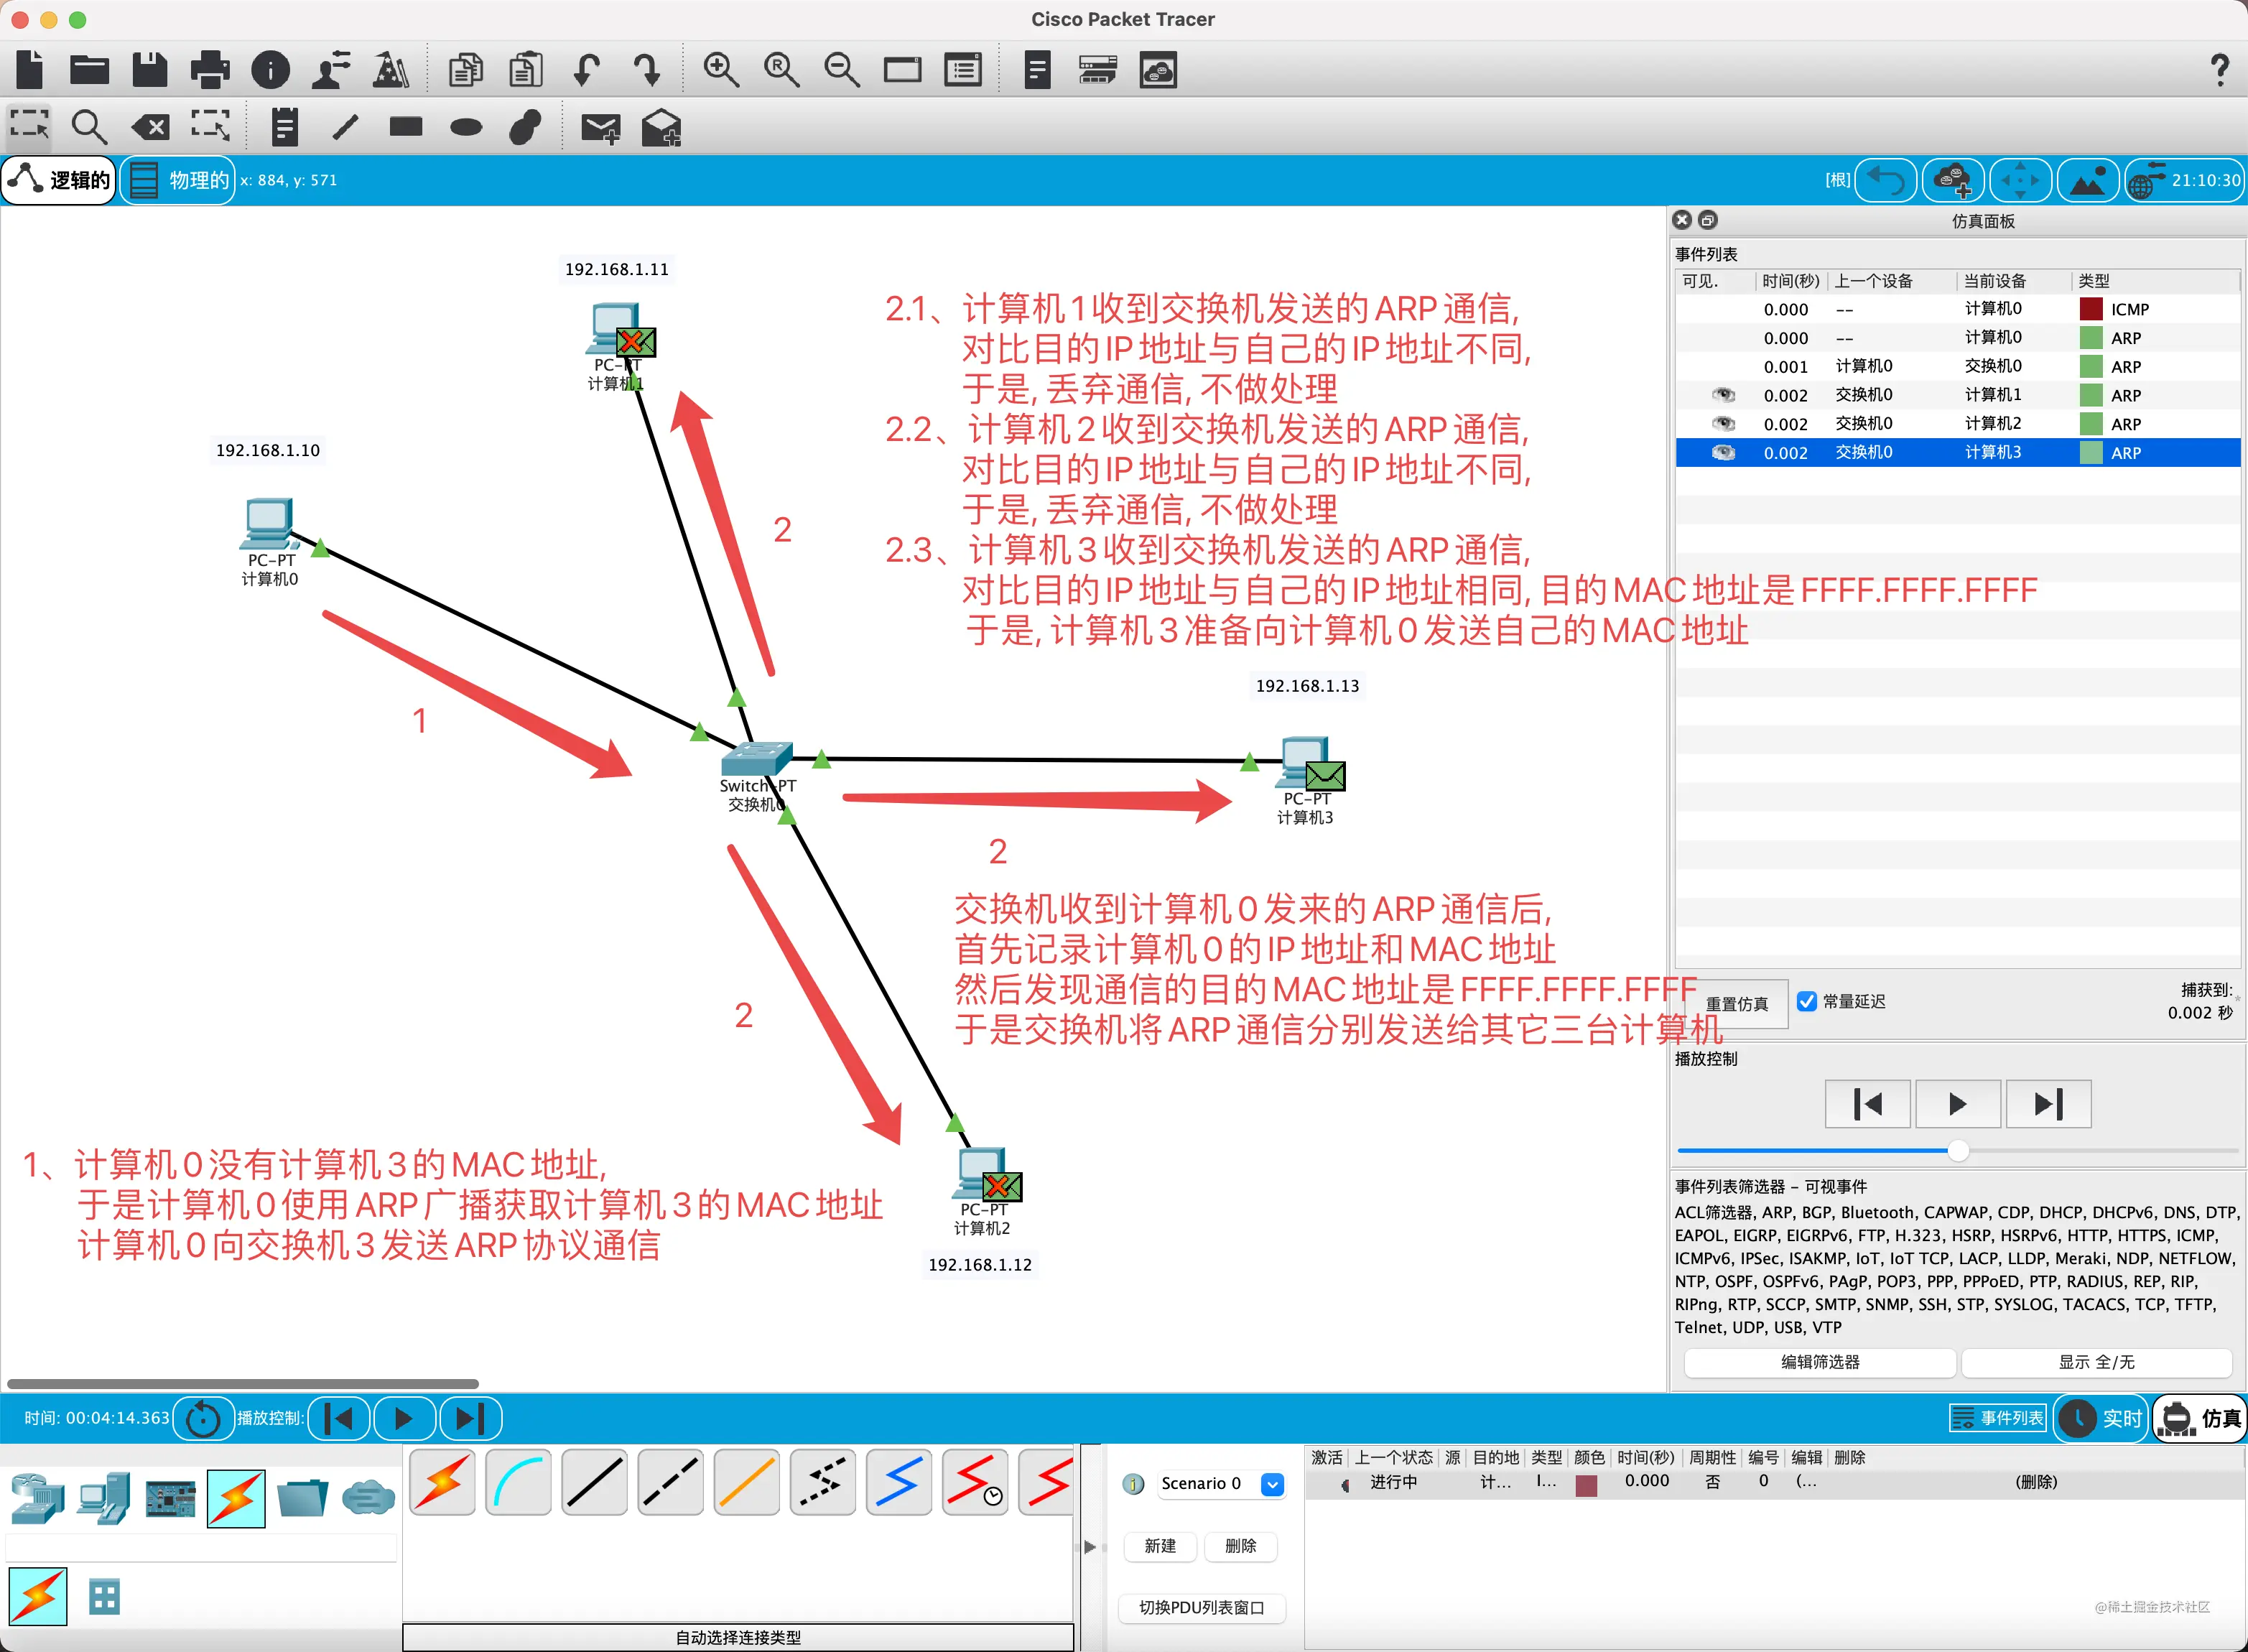Click the ICMP event red color swatch
This screenshot has height=1652, width=2248.
point(2090,309)
